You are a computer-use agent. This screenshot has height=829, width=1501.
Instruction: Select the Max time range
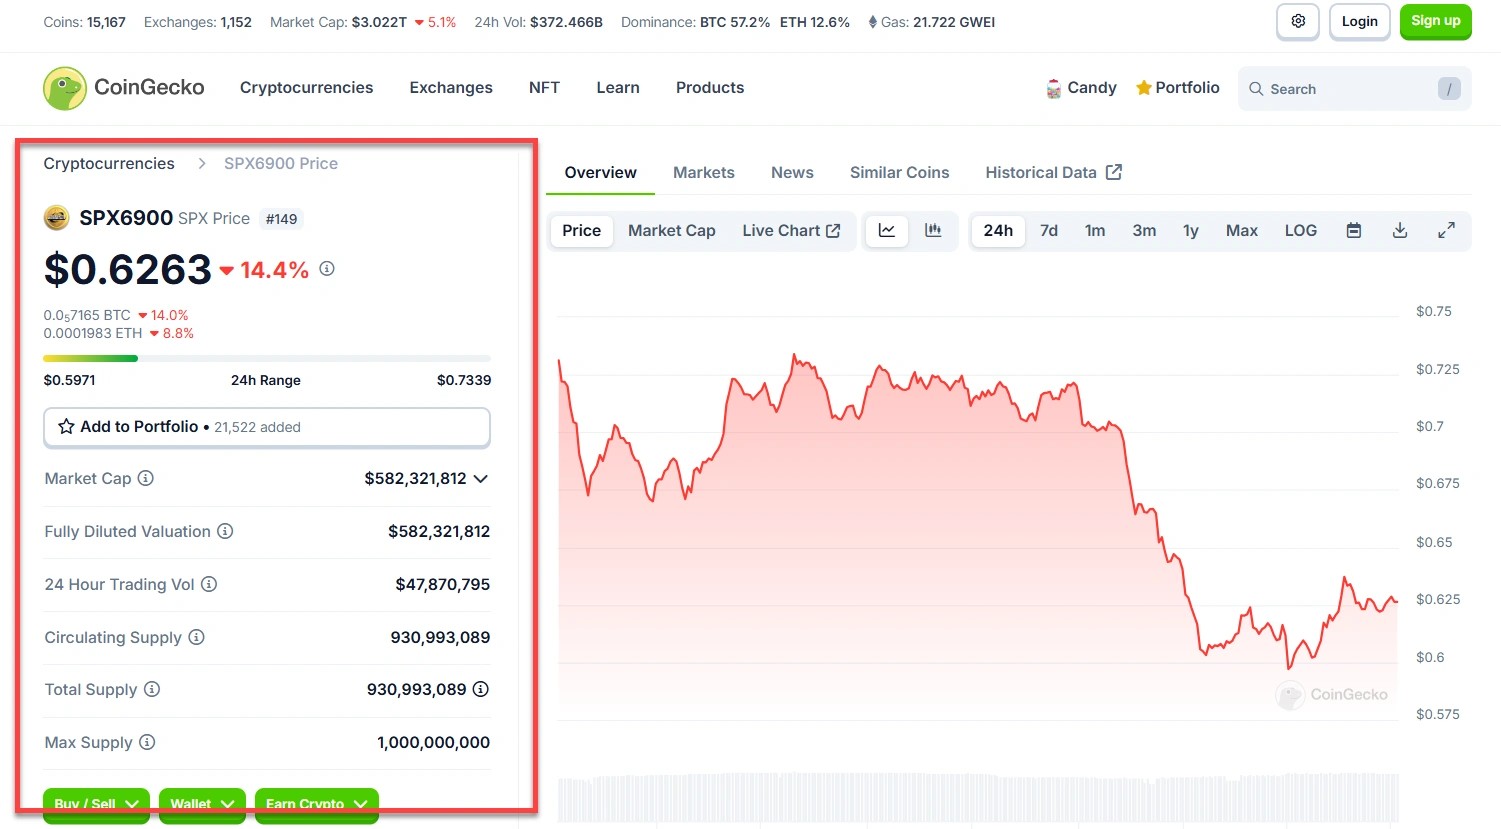point(1242,230)
